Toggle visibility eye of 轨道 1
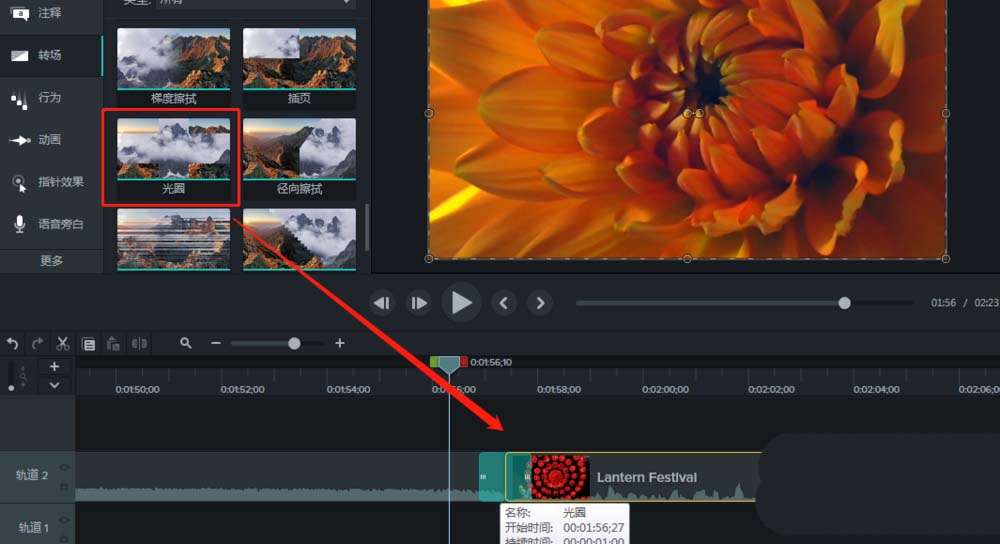The width and height of the screenshot is (1000, 544). click(64, 520)
